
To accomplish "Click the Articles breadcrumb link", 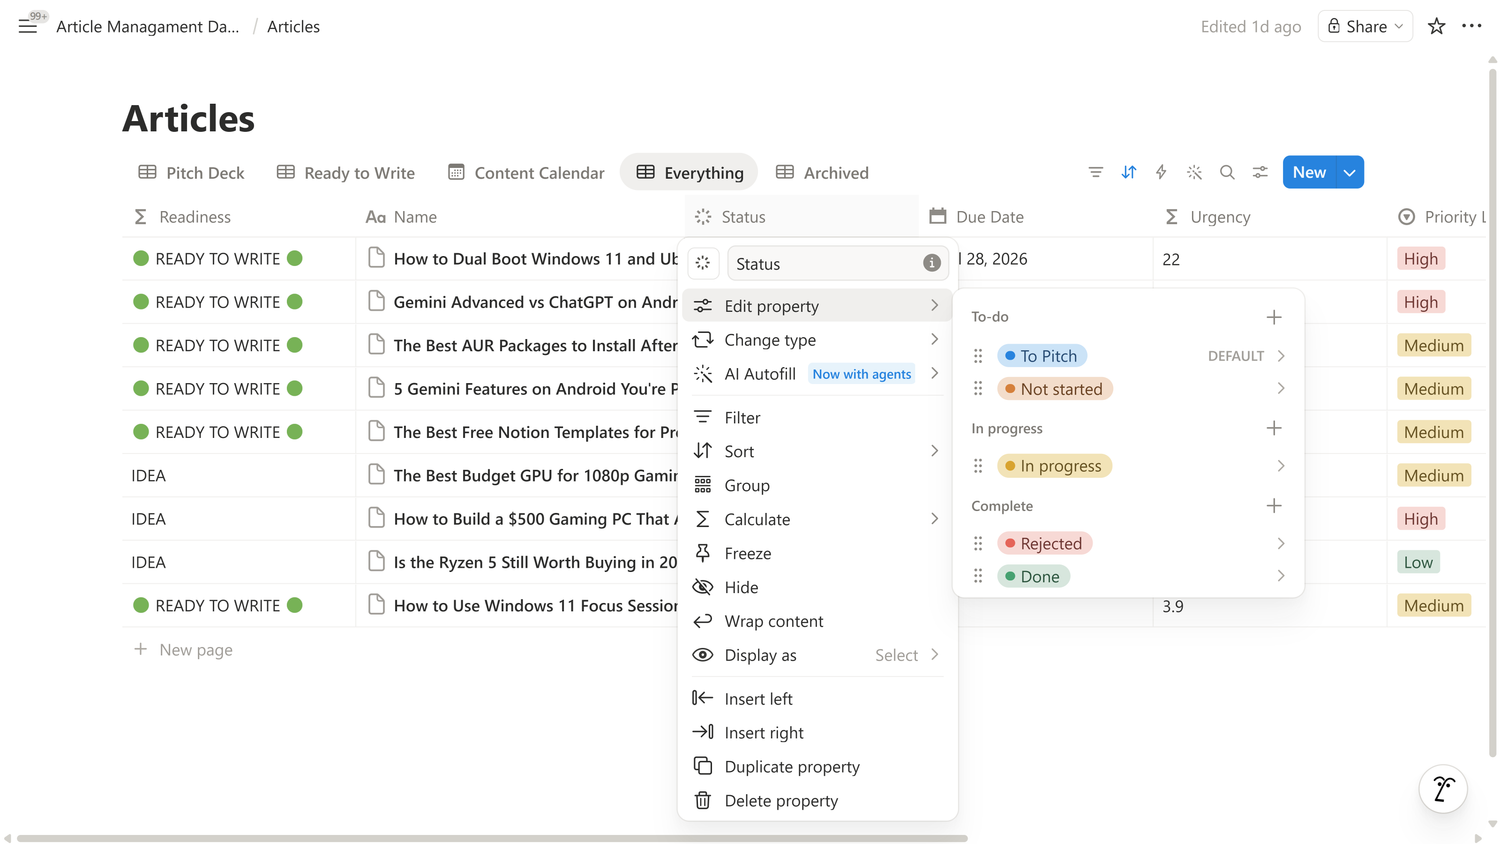I will click(293, 26).
